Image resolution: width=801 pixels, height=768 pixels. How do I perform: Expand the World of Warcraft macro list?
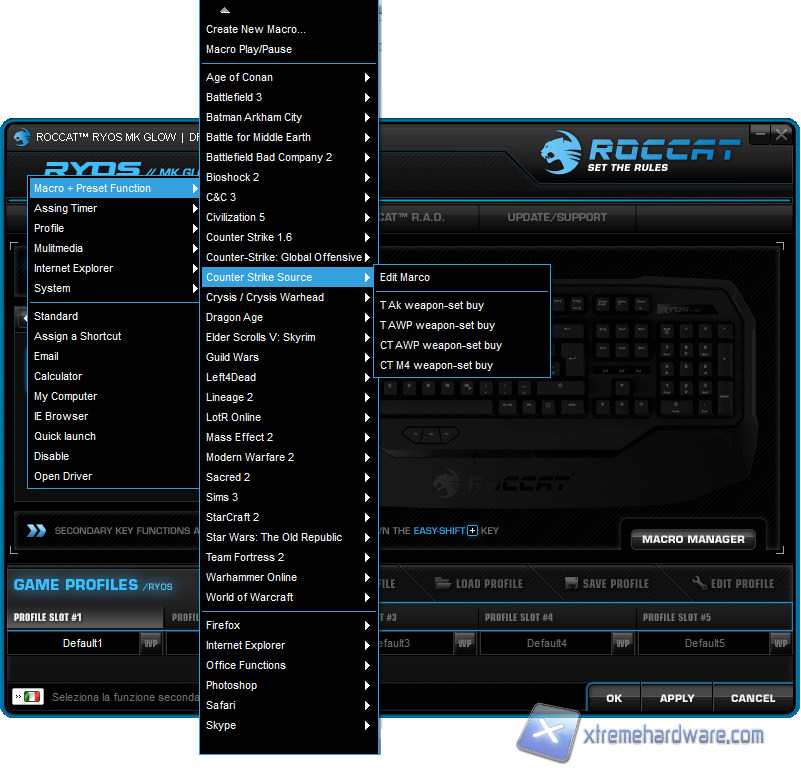[x=288, y=597]
